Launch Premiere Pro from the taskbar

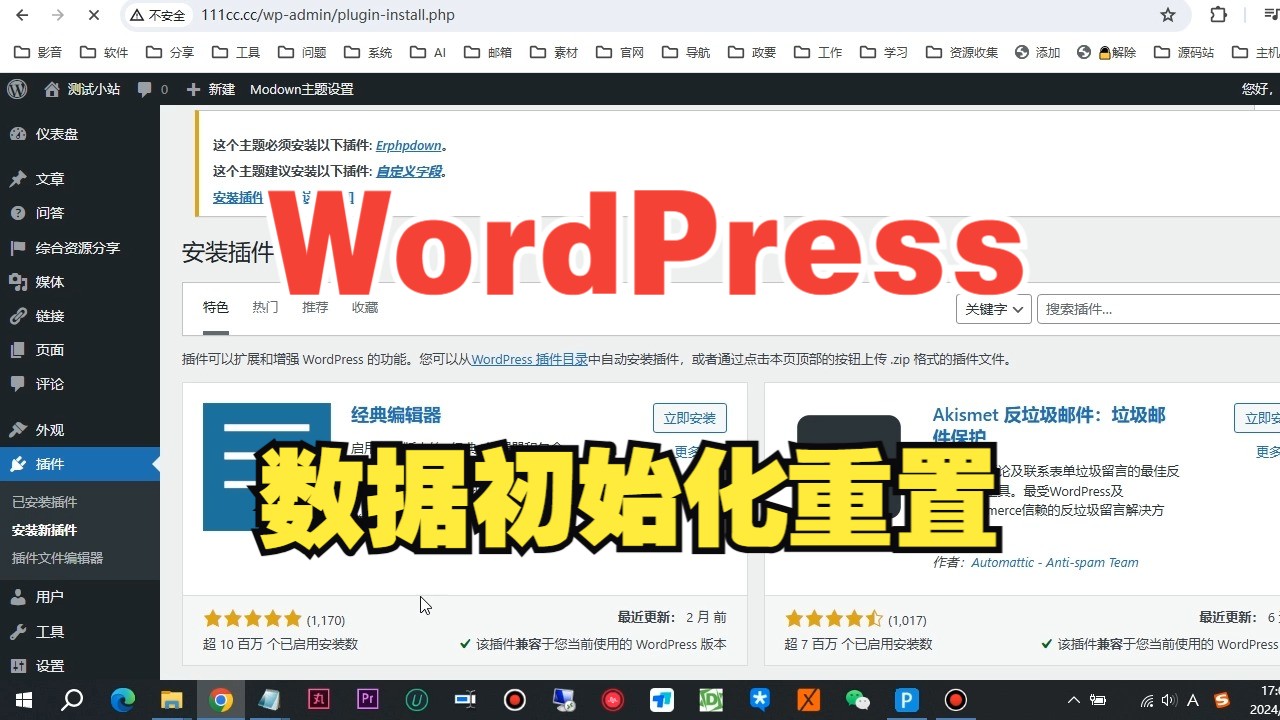point(367,700)
